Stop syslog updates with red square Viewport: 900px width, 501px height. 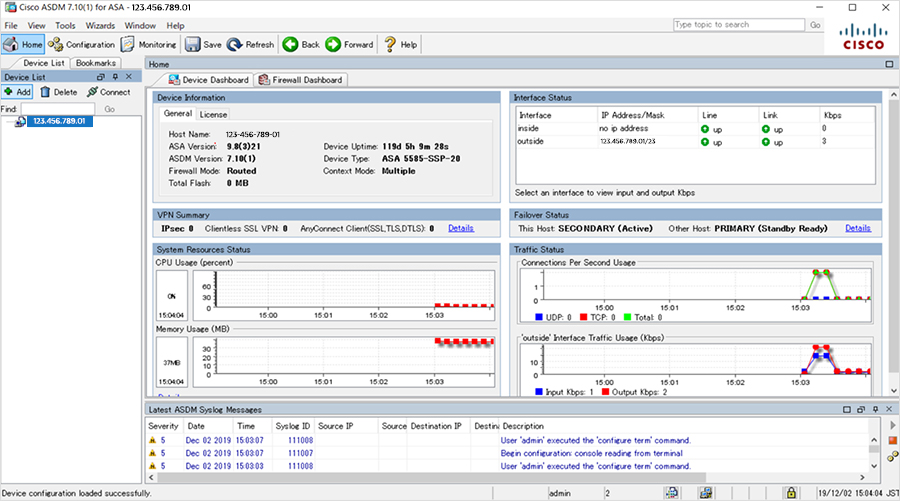coord(893,440)
